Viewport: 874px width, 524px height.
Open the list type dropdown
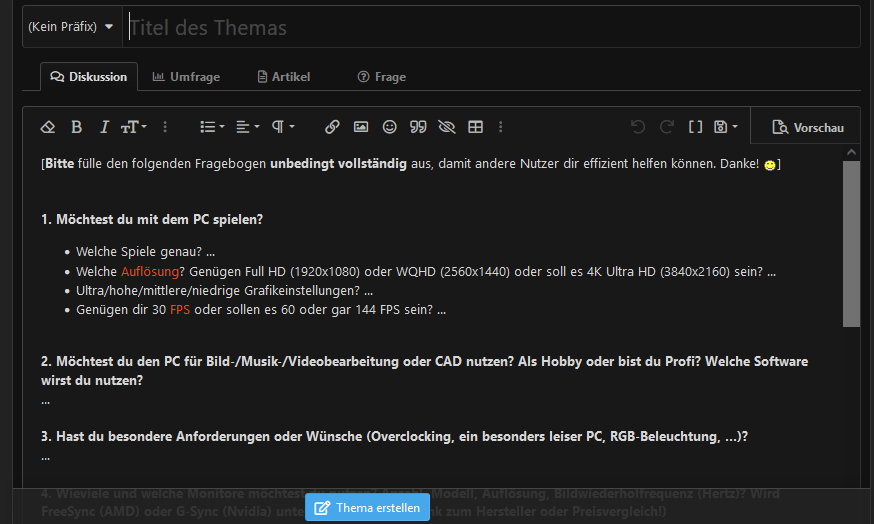click(x=212, y=127)
